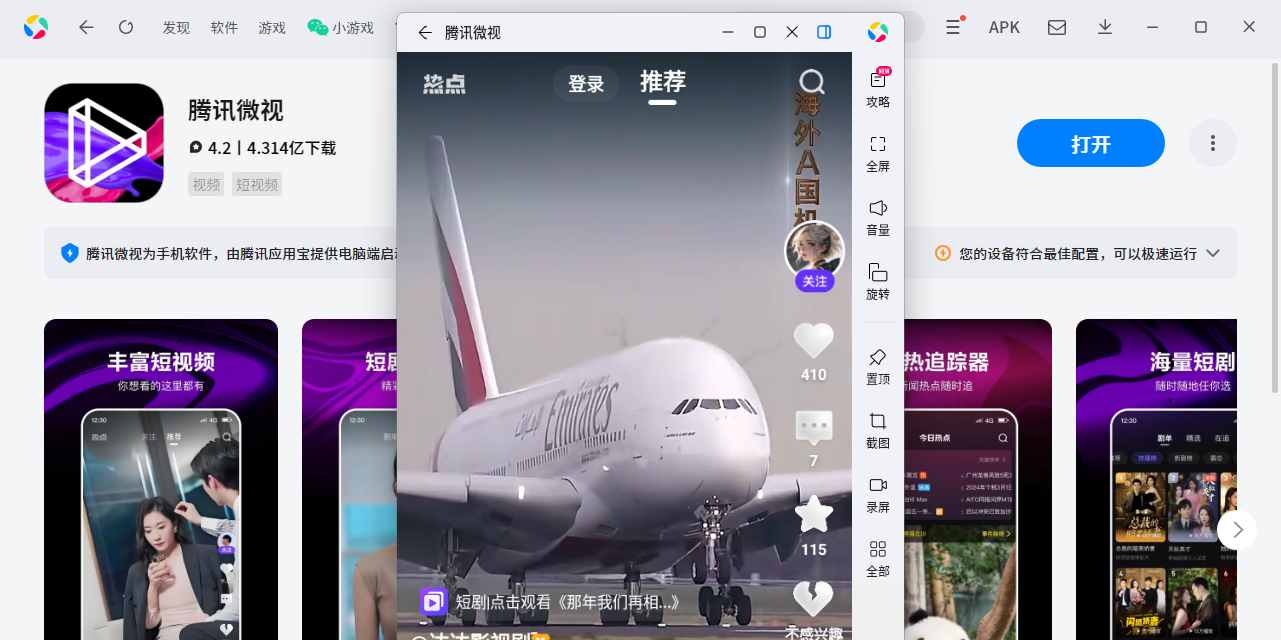Click the screenshot (截图) sidebar tool
The width and height of the screenshot is (1281, 640).
click(878, 429)
